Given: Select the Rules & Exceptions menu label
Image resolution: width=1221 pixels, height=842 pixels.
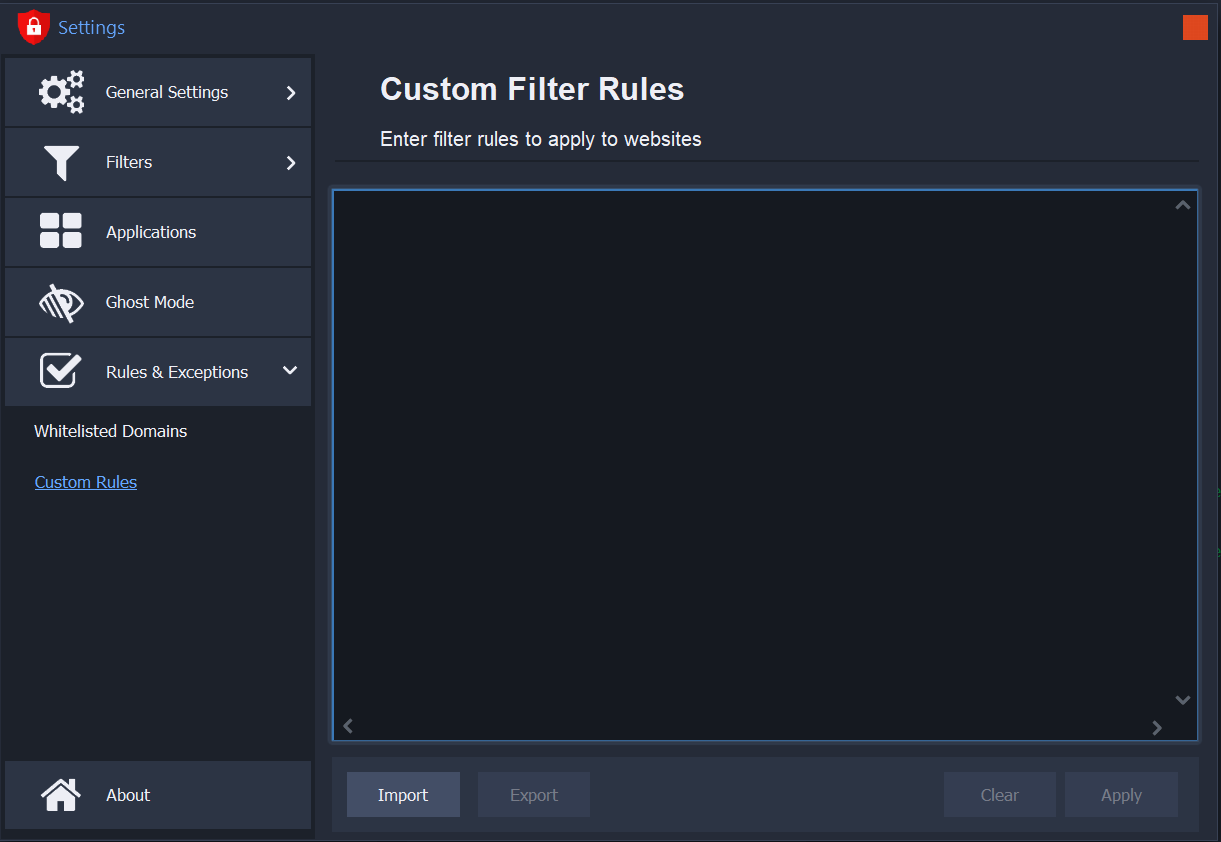Looking at the screenshot, I should coord(177,372).
